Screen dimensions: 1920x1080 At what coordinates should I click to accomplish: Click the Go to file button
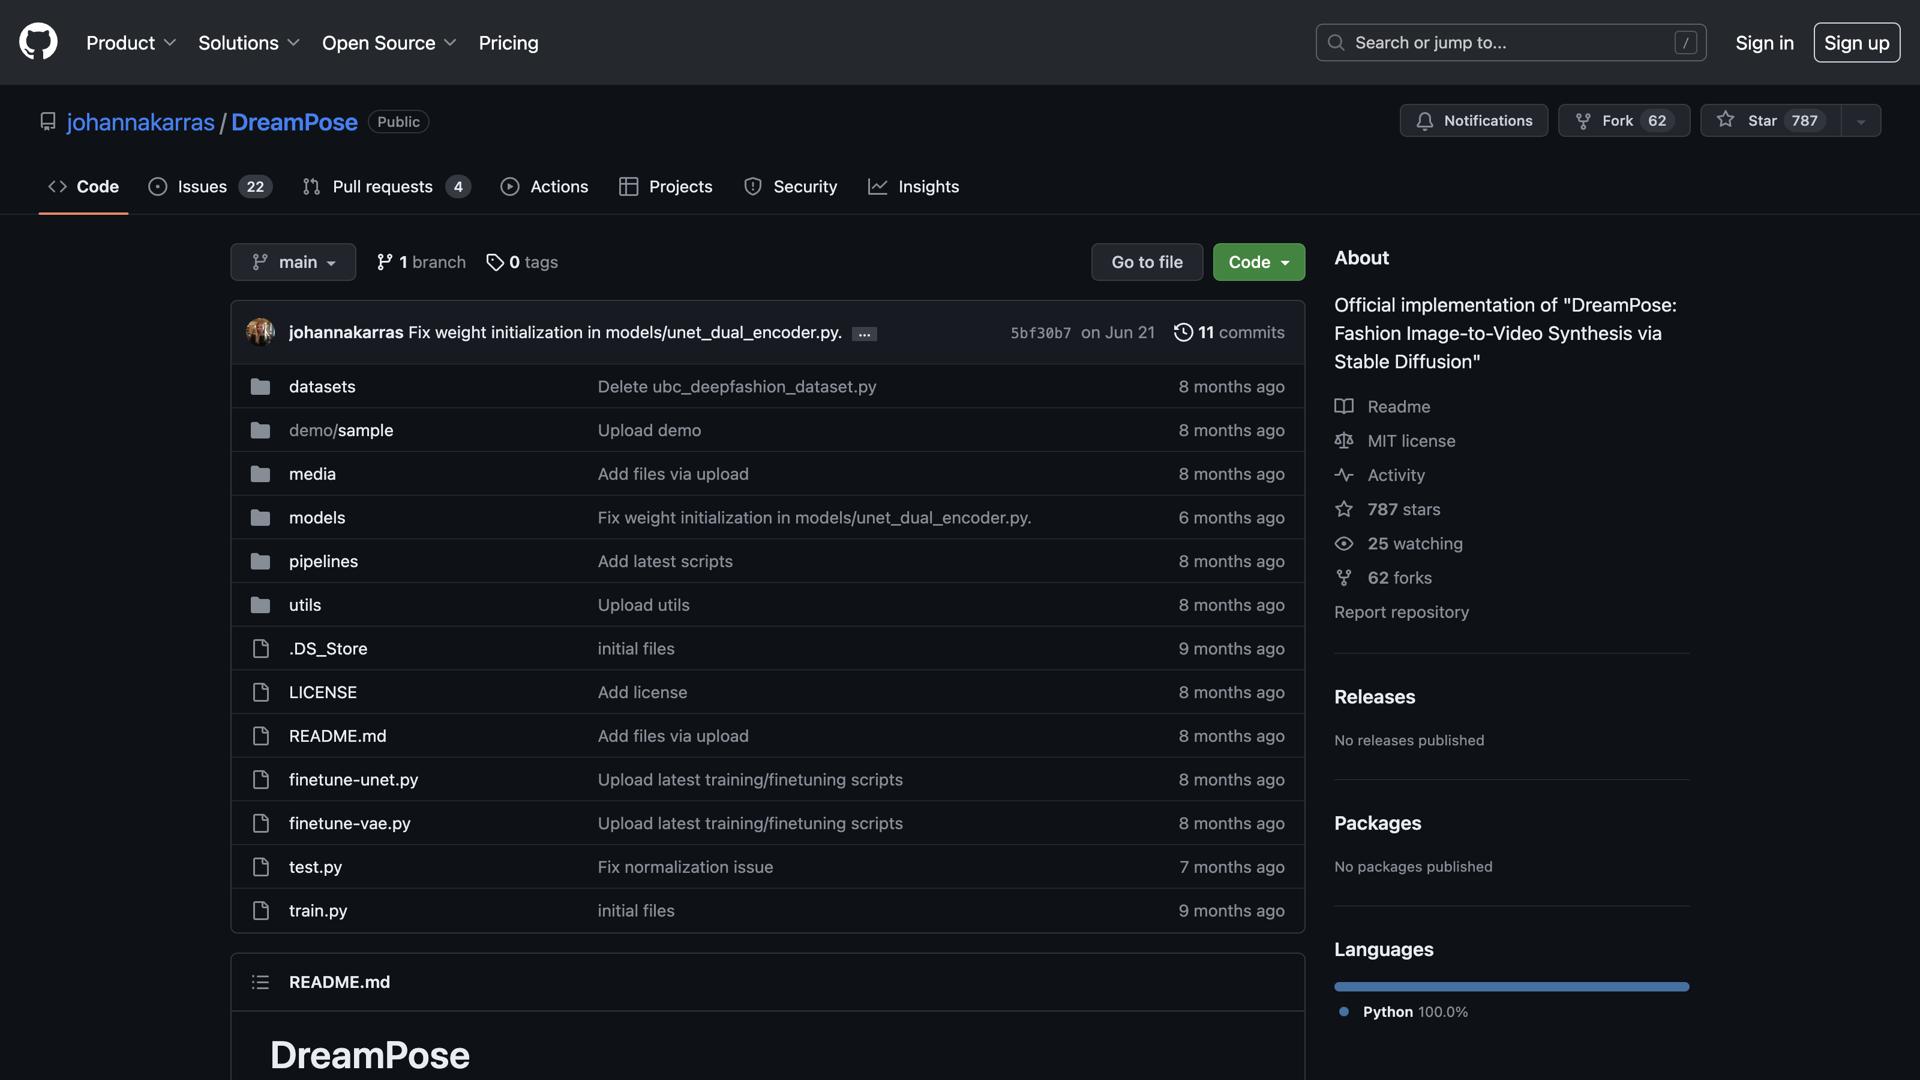click(1146, 262)
